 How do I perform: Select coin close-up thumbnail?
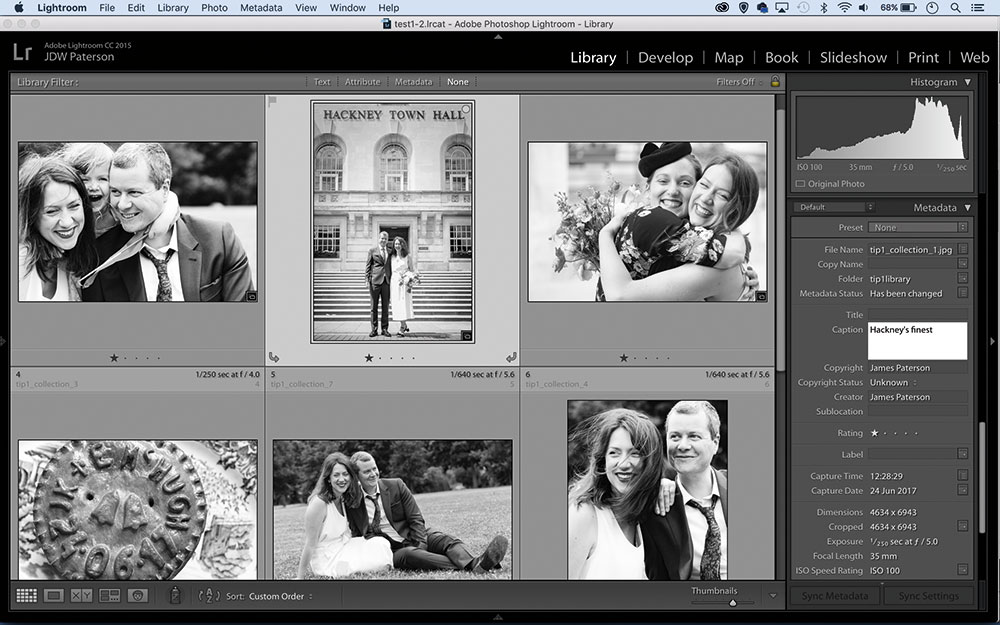(138, 510)
